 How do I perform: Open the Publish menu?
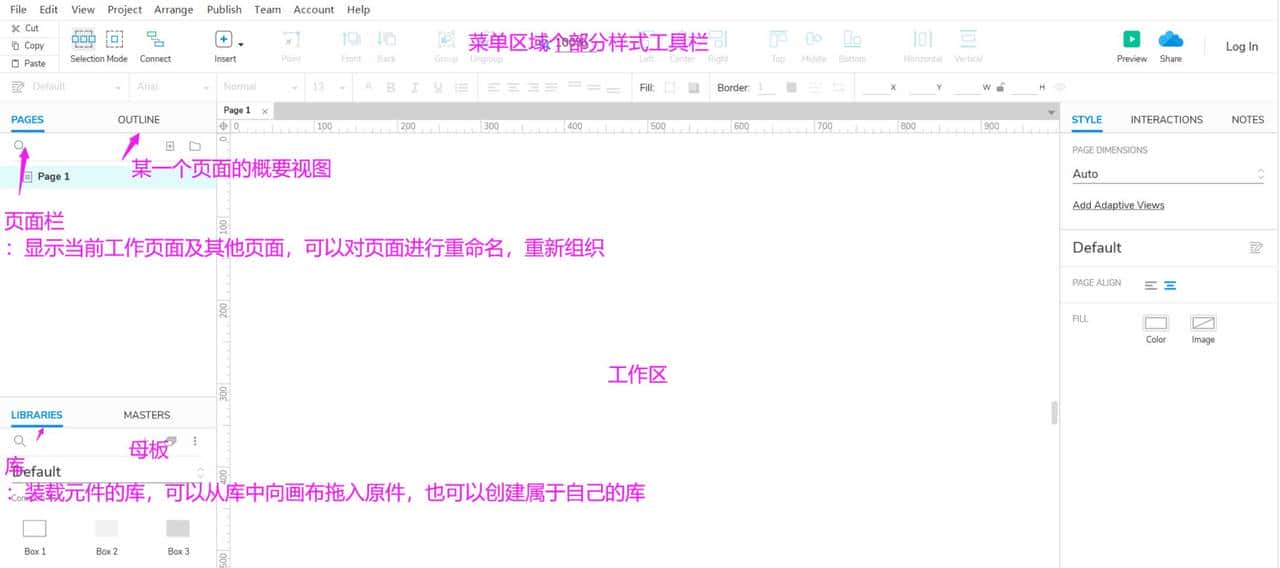click(224, 9)
